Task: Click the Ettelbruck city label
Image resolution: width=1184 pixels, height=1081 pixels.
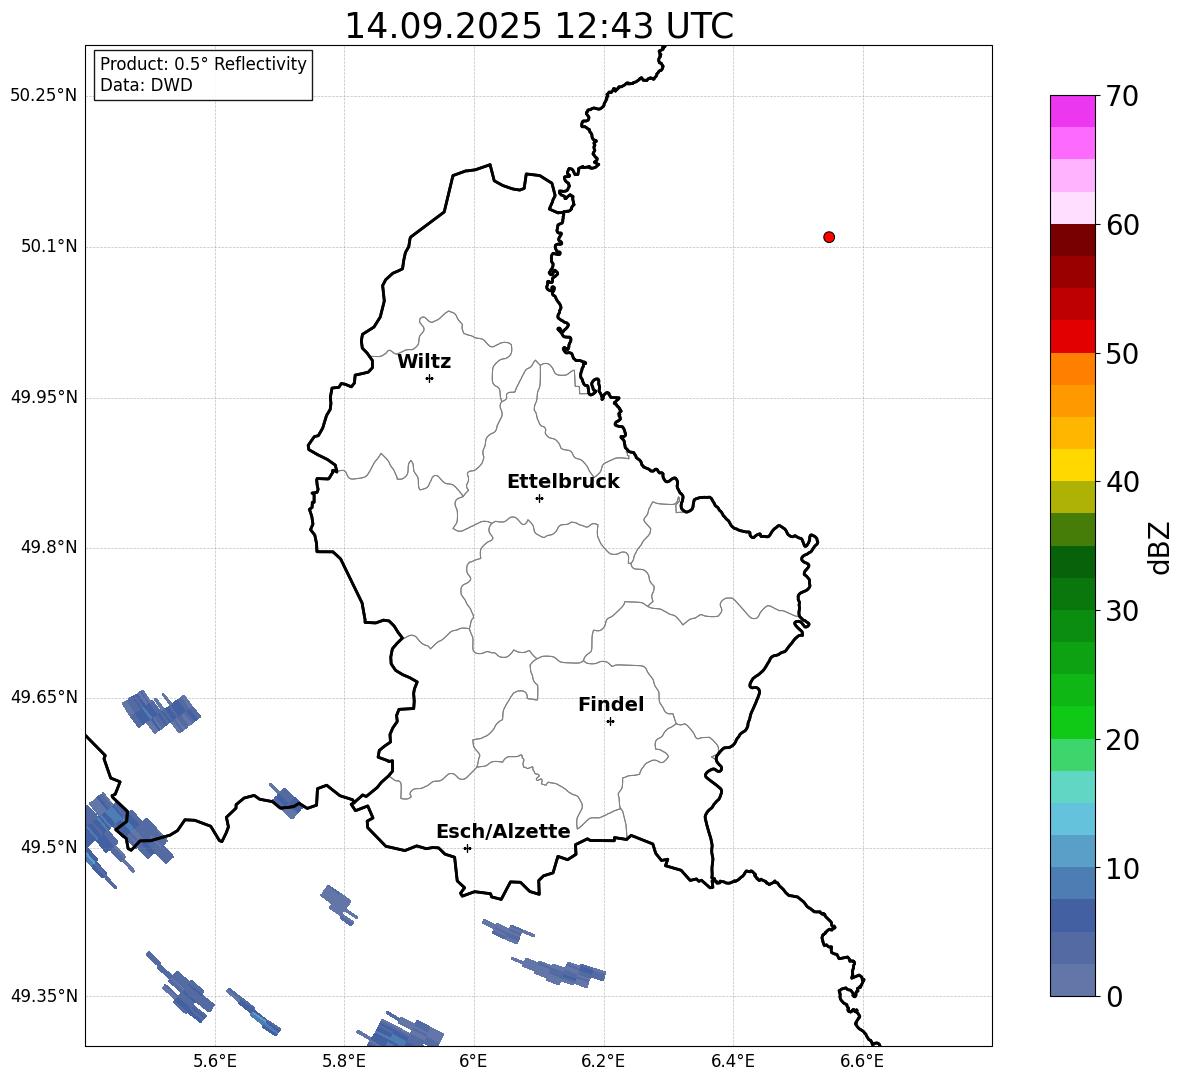Action: [563, 482]
